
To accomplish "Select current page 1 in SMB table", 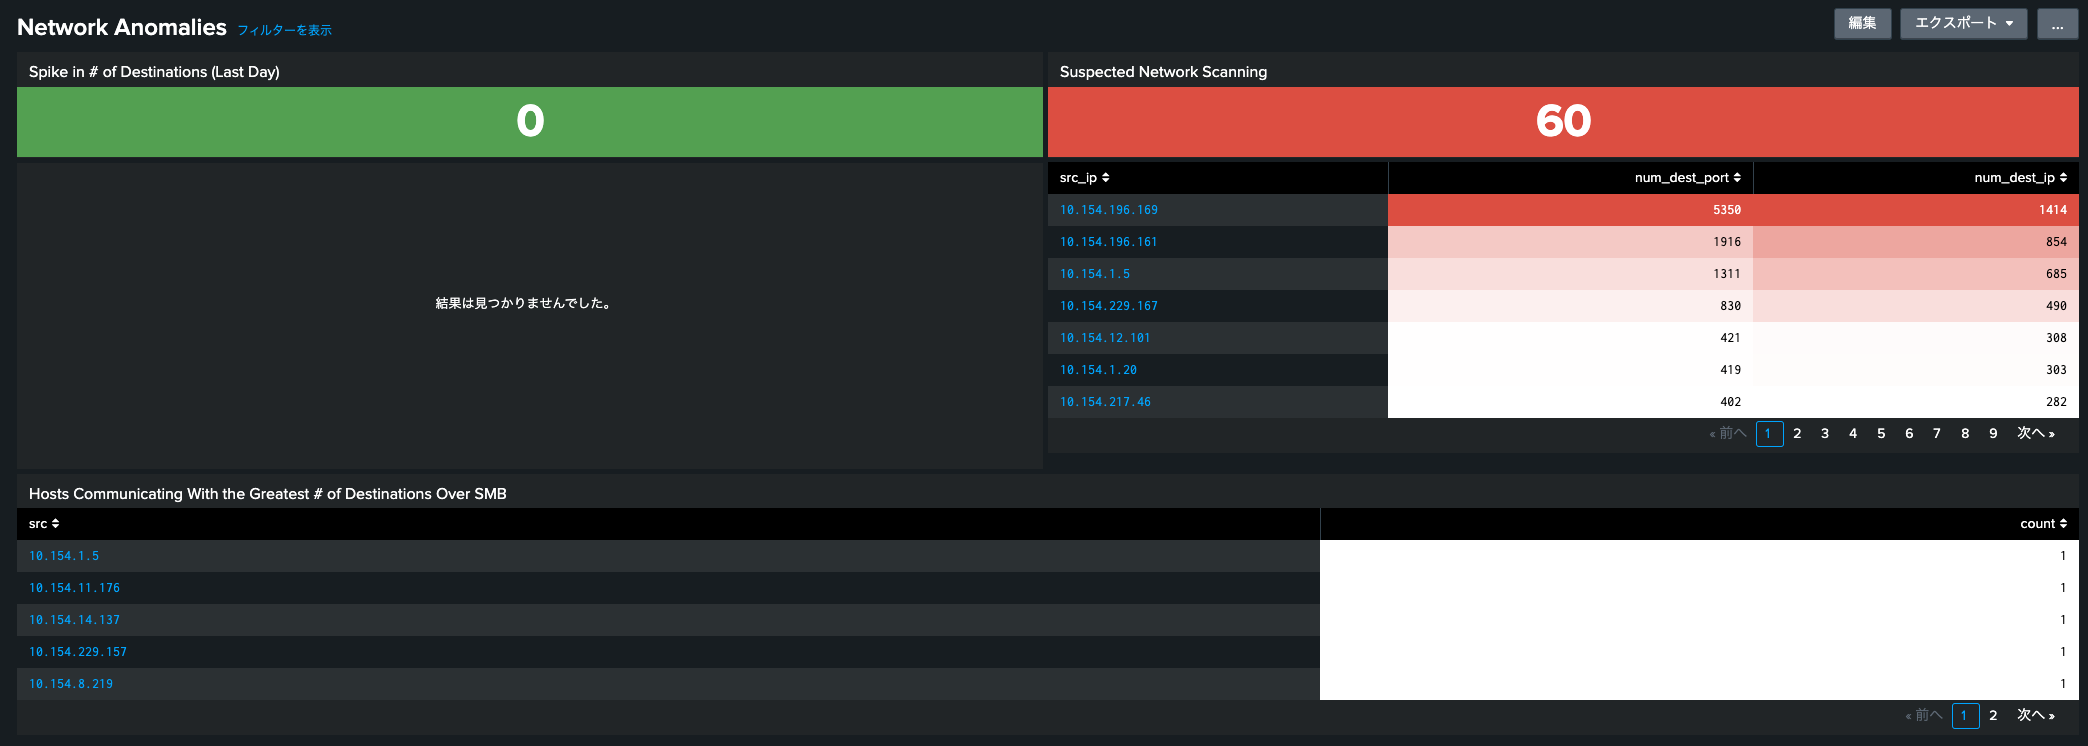I will click(1965, 716).
